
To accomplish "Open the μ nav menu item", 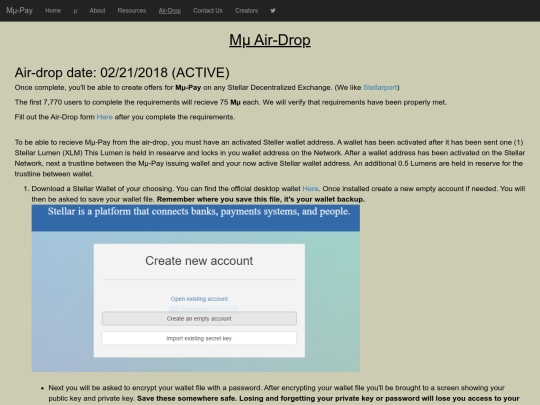I will click(x=75, y=11).
